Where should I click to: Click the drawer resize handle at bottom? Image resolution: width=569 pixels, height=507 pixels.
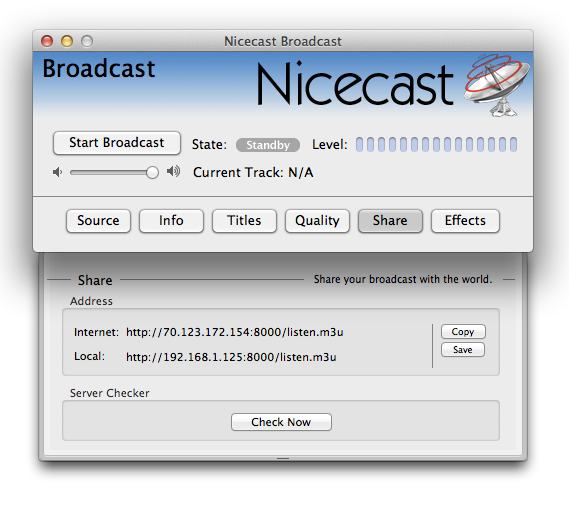tap(283, 459)
